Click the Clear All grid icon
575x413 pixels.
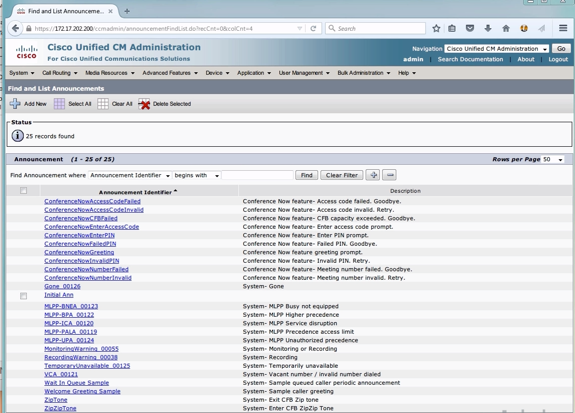point(103,104)
